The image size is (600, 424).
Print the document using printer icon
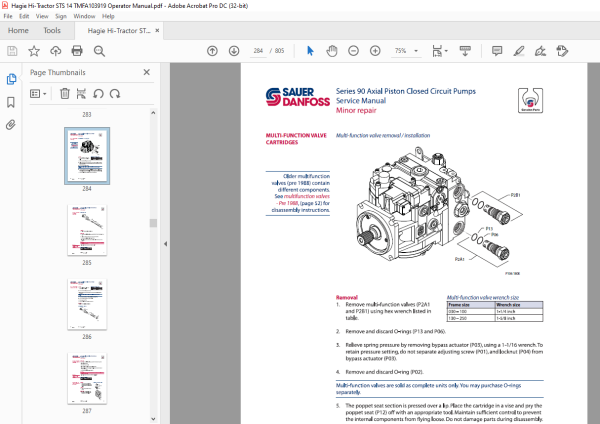77,51
